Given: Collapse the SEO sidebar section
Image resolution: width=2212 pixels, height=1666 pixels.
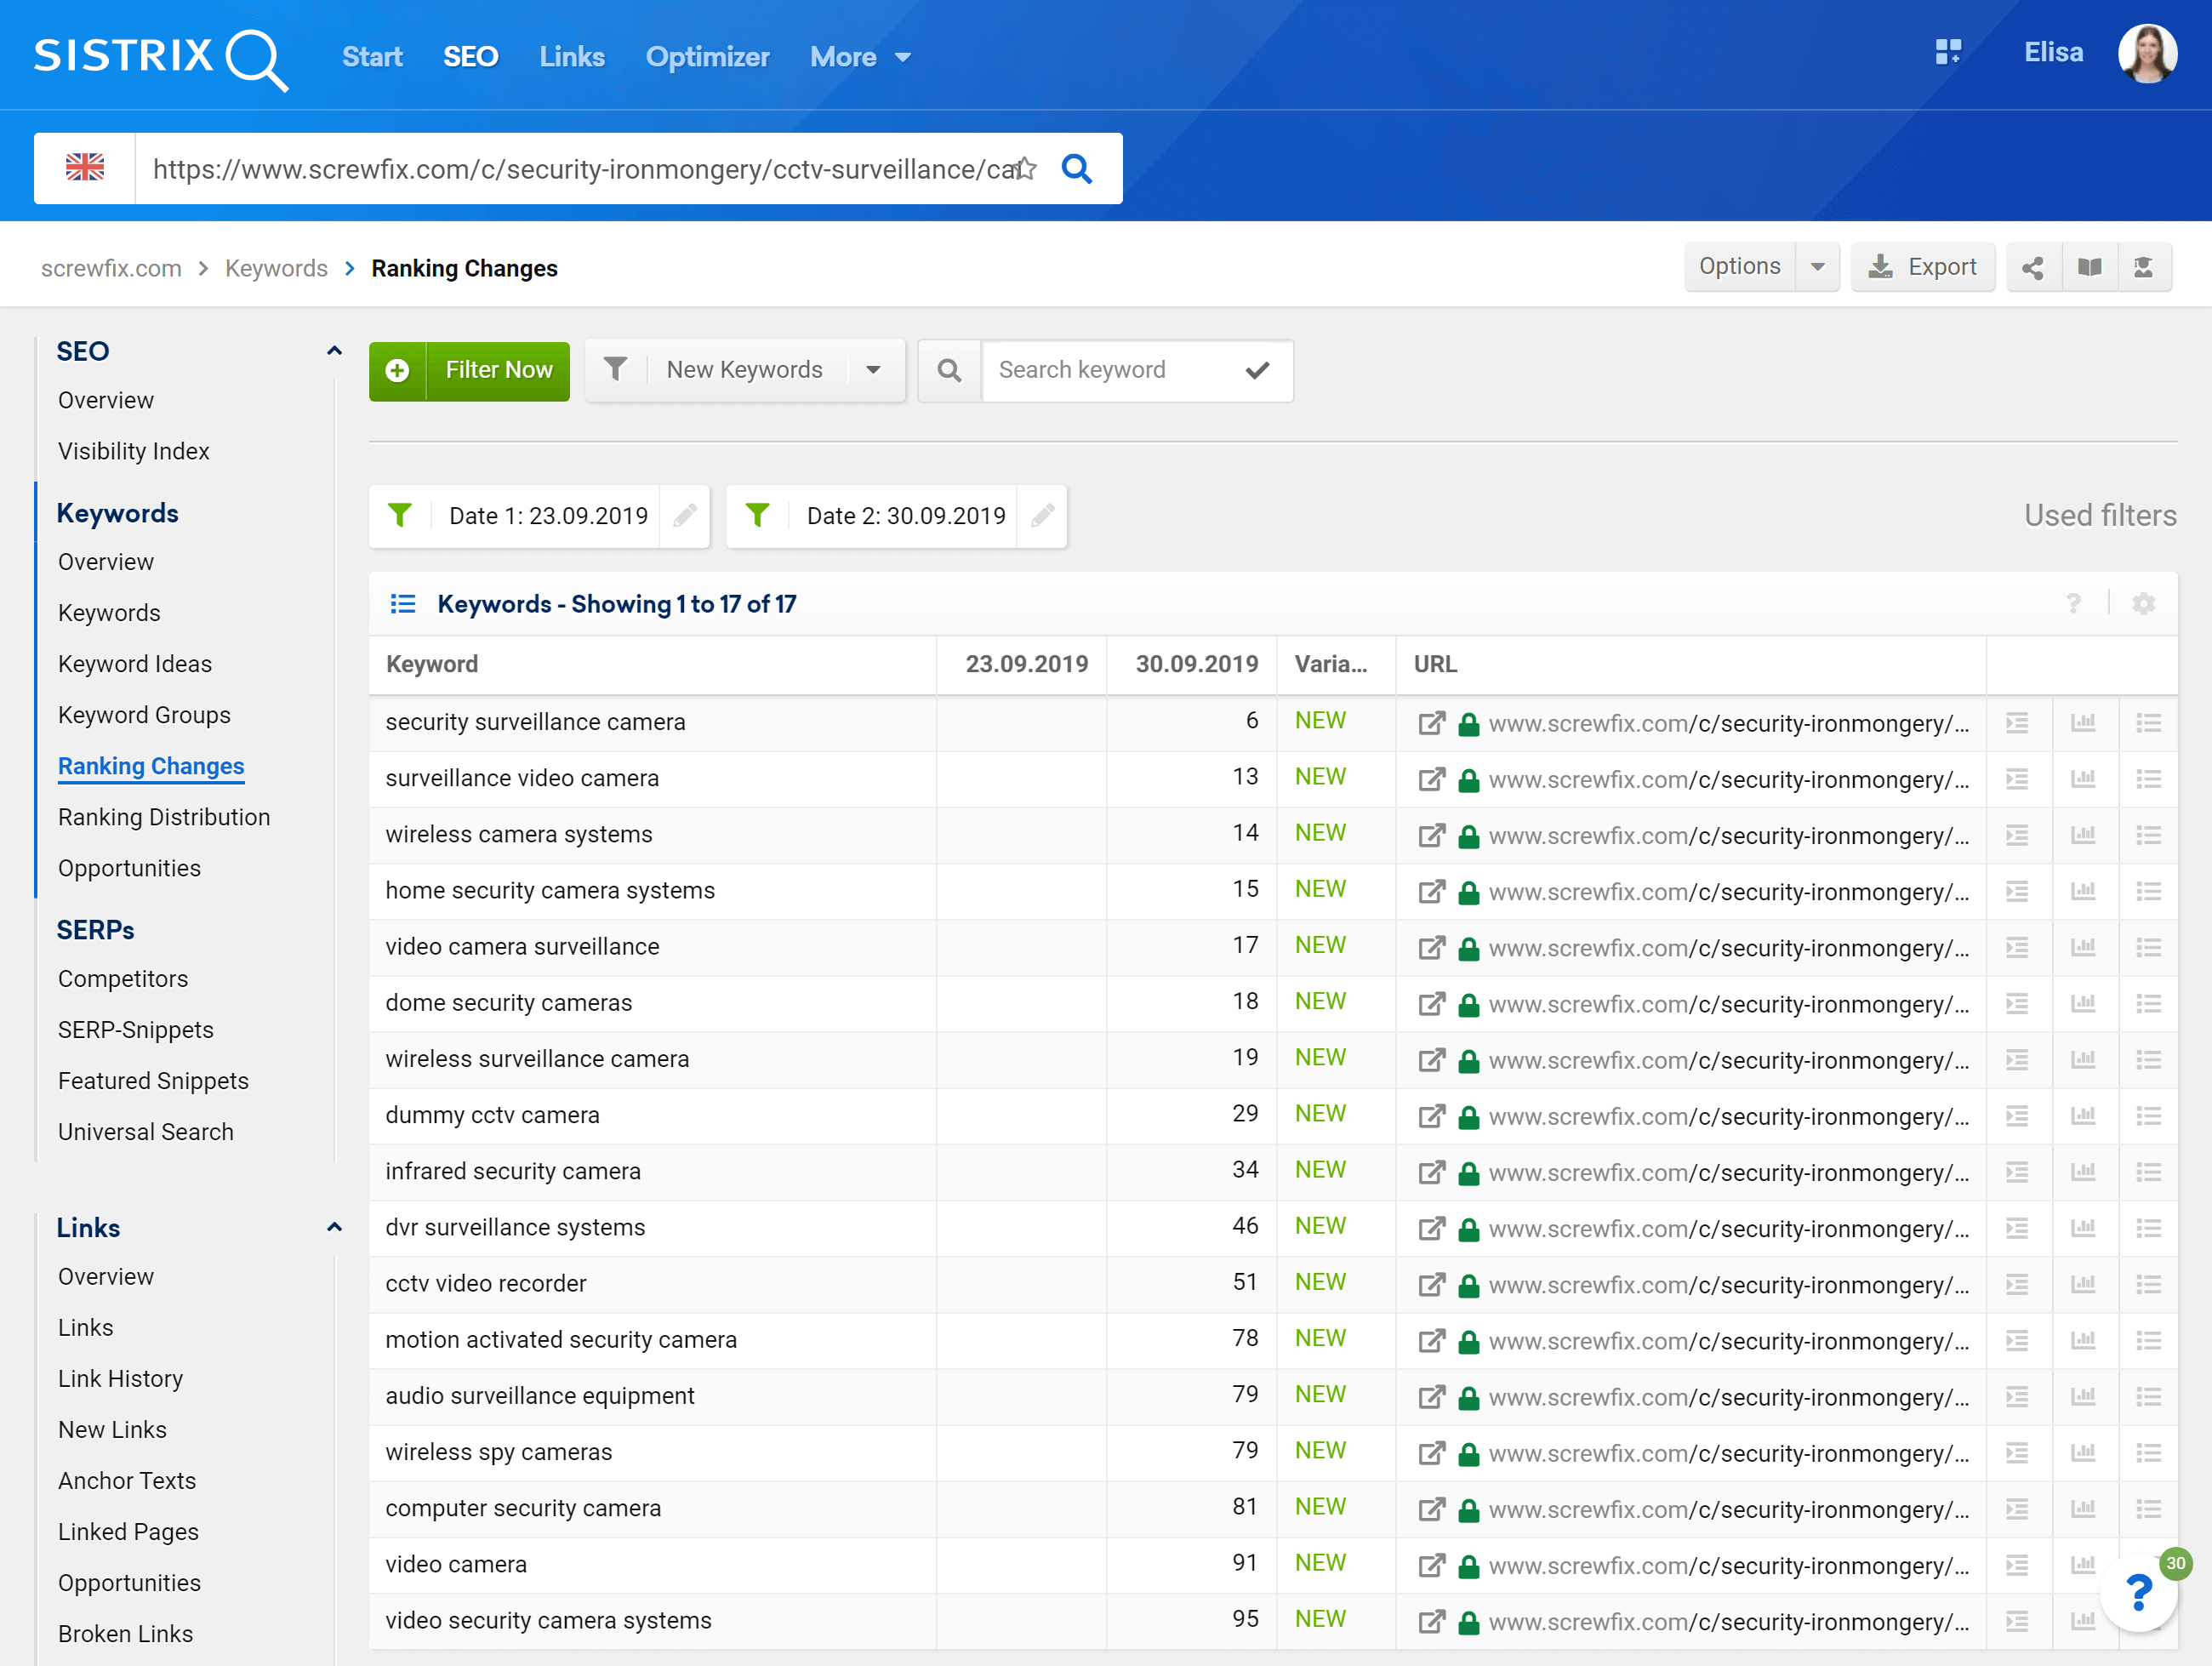Looking at the screenshot, I should coord(334,351).
